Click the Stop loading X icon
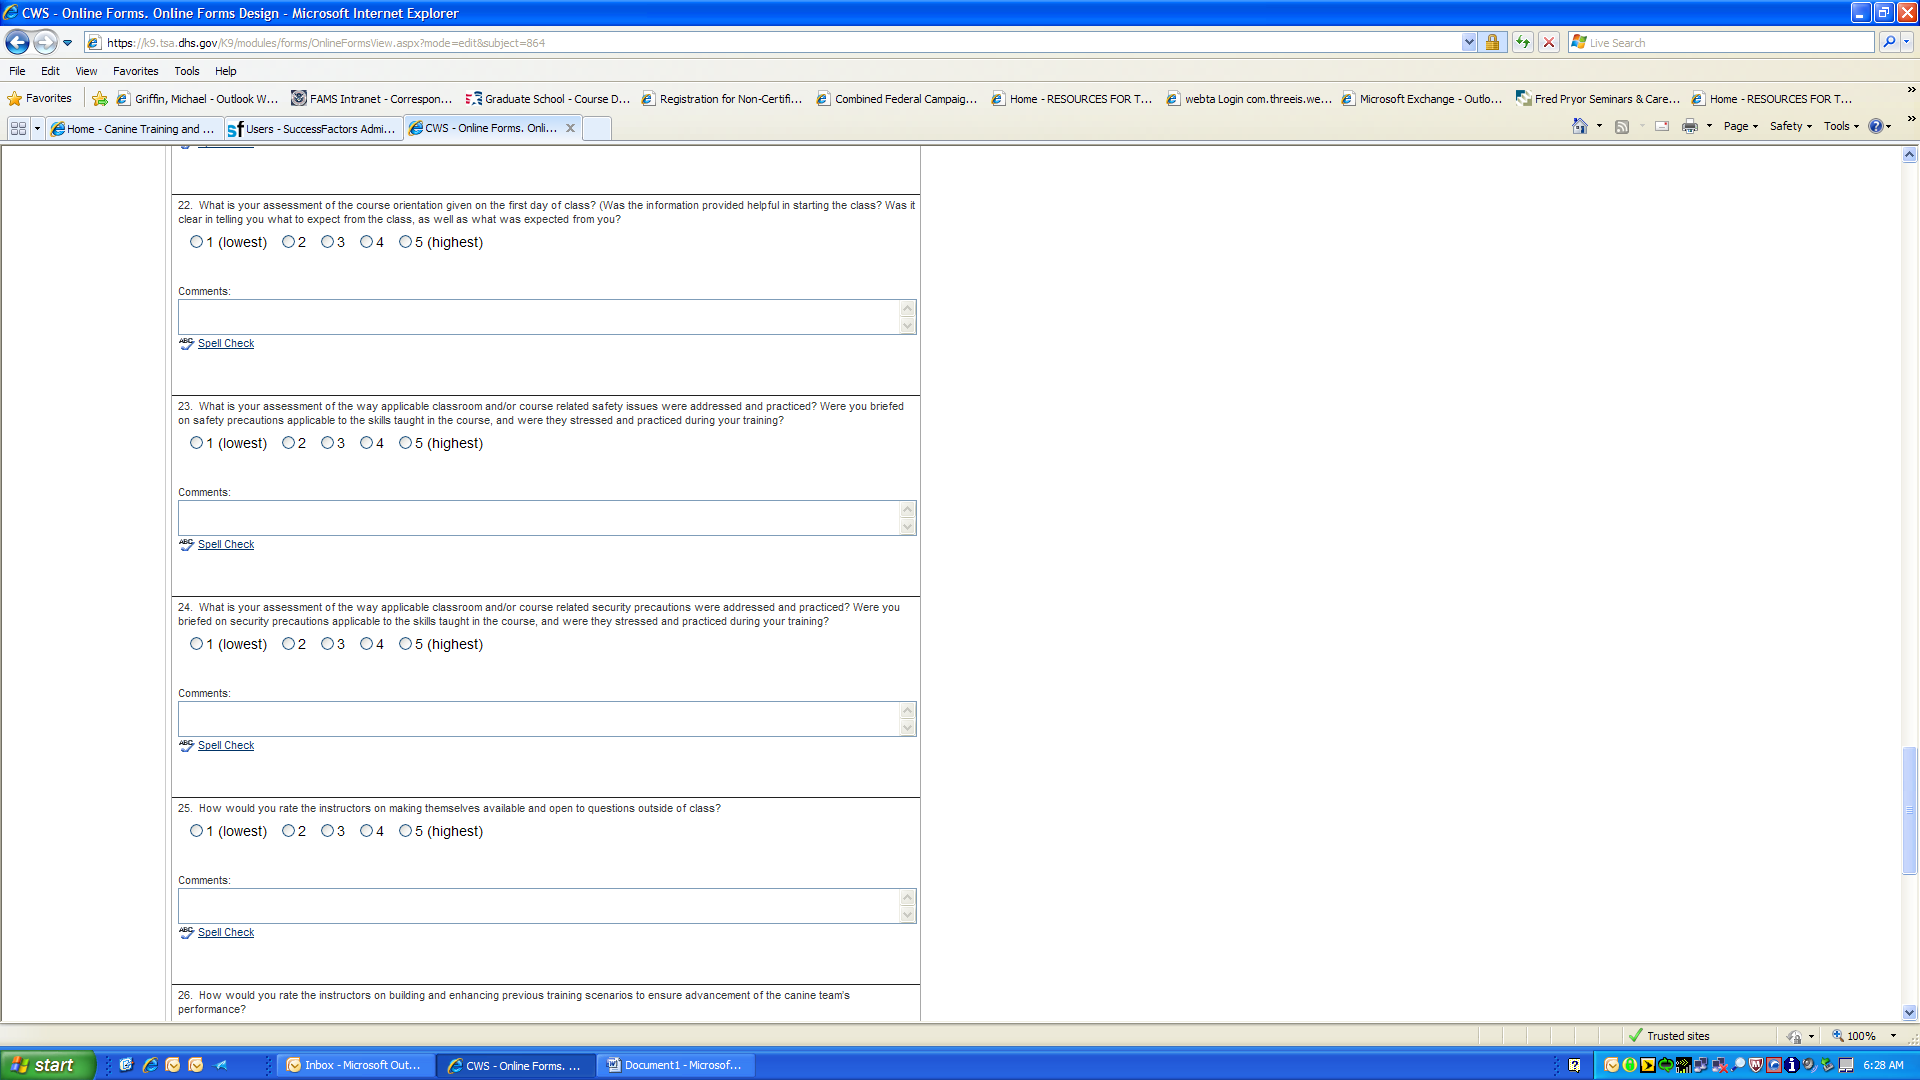The width and height of the screenshot is (1920, 1080). tap(1549, 42)
